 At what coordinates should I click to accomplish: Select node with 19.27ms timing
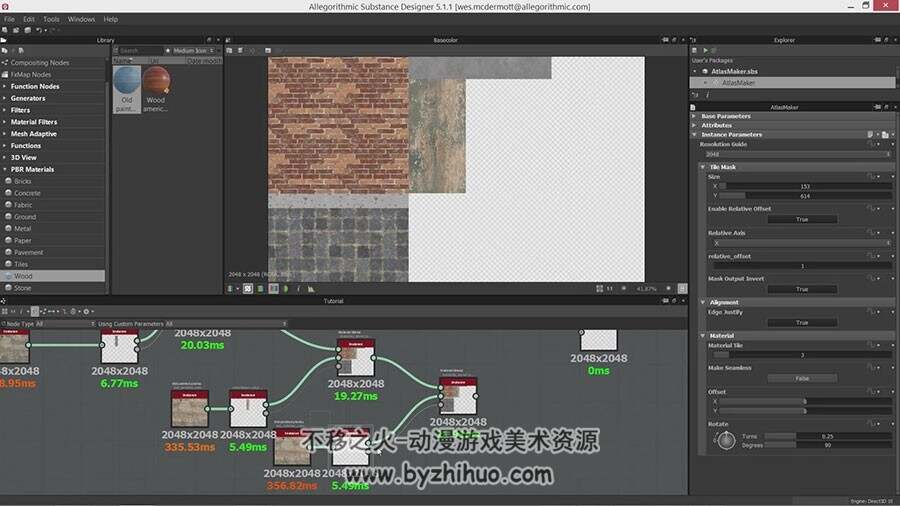pos(356,358)
